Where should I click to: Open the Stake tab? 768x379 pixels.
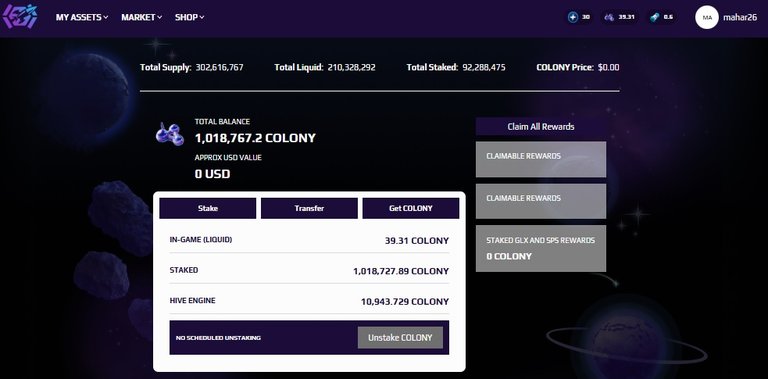click(208, 208)
